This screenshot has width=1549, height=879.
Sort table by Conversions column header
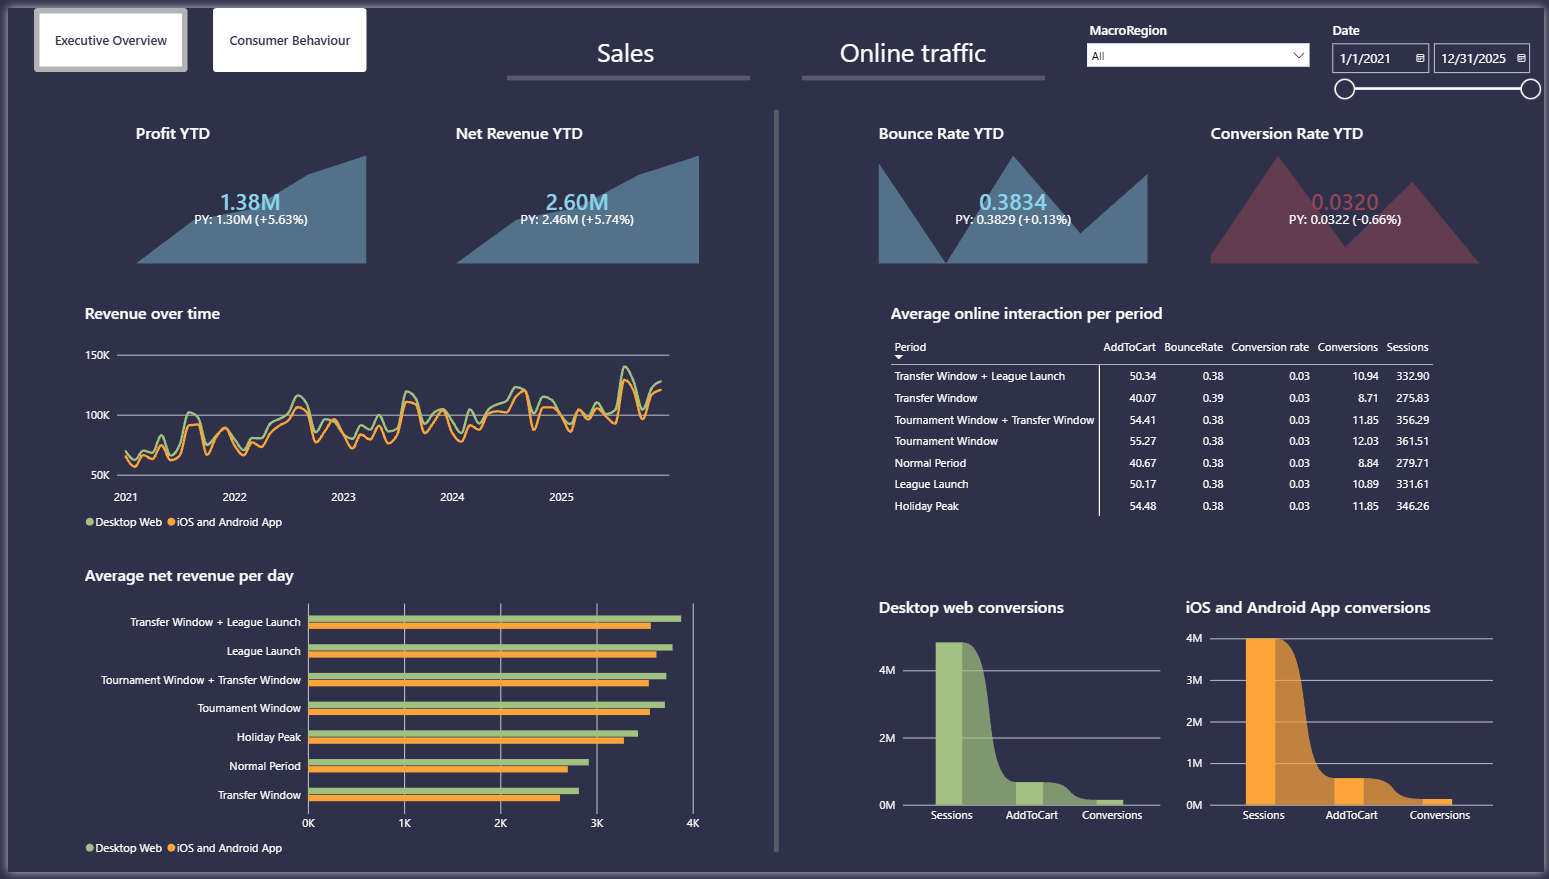point(1347,347)
